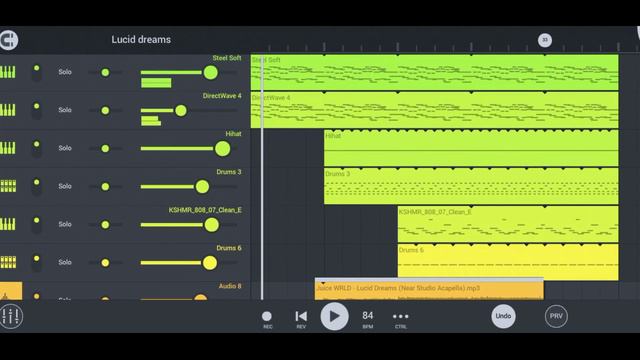Click the Undo button

[x=503, y=316]
